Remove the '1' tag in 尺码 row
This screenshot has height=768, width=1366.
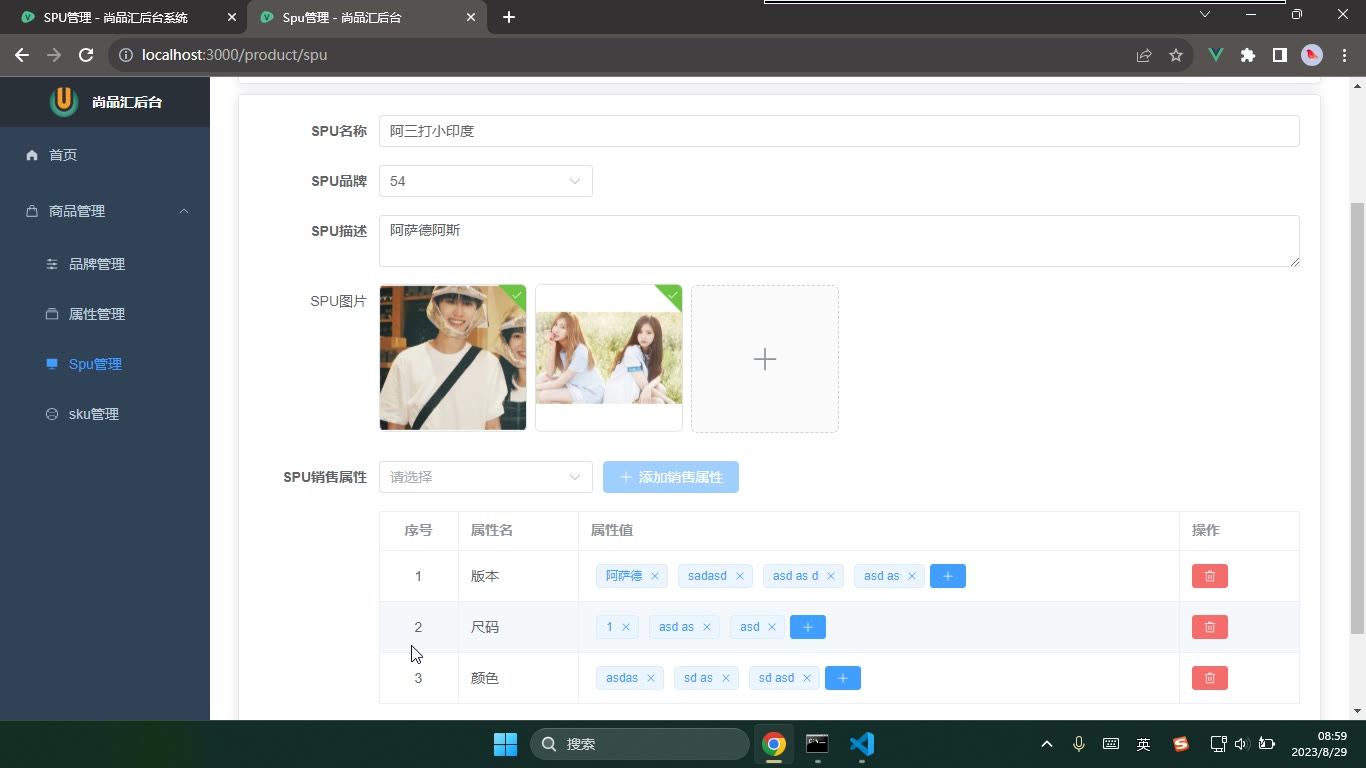pos(626,627)
